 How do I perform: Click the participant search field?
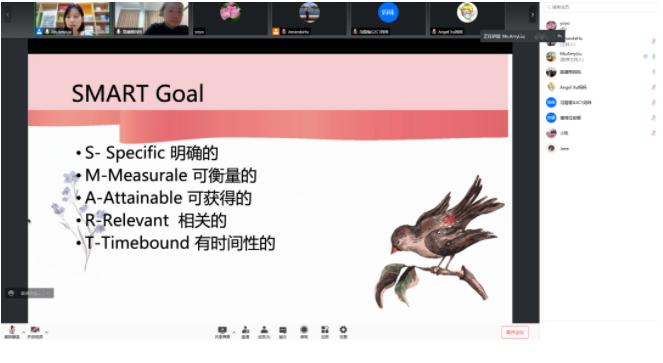(x=600, y=7)
